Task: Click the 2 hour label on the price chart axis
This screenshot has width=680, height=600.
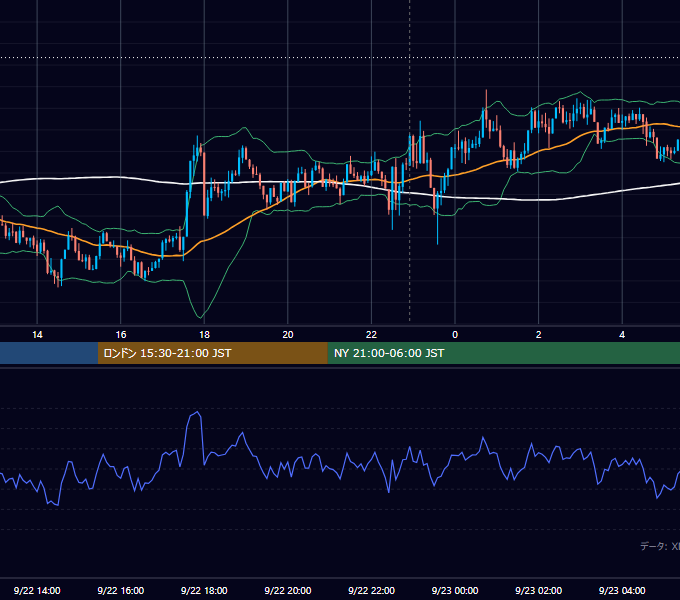Action: coord(539,335)
